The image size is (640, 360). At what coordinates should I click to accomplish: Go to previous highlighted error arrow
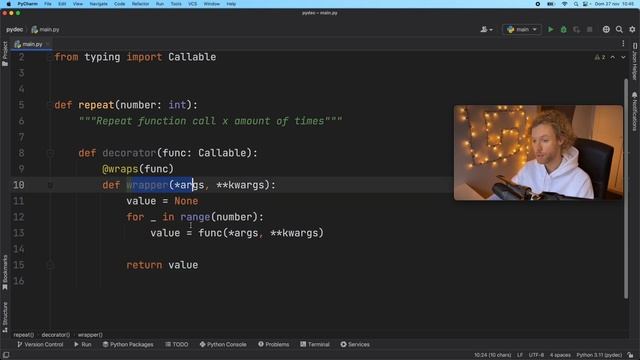[x=613, y=57]
